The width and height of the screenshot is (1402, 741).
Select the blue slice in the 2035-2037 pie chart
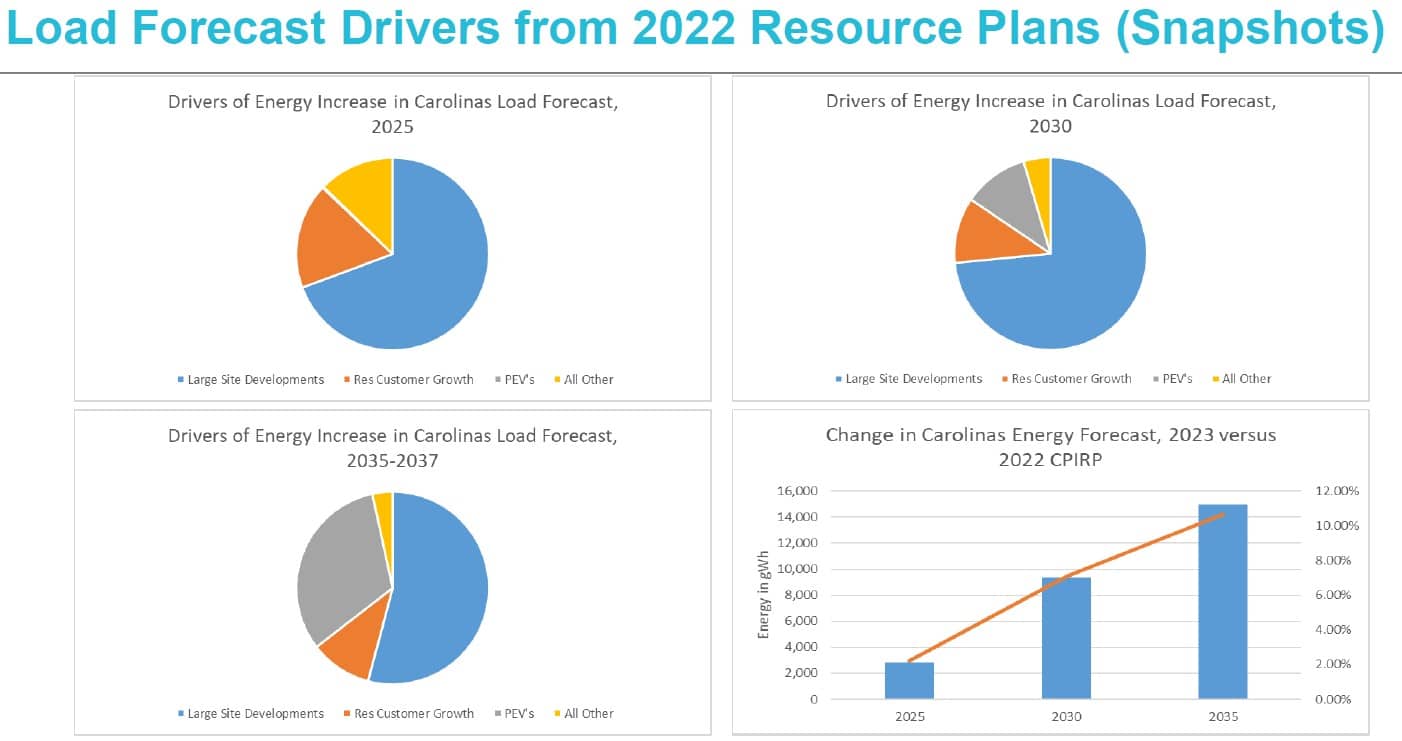[440, 600]
